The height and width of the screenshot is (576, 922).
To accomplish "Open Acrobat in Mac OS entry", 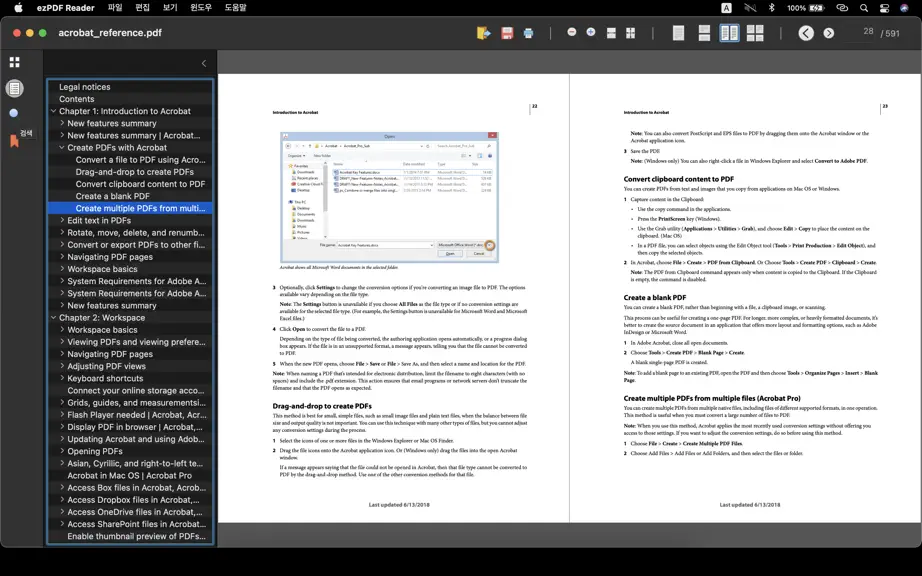I will [x=131, y=475].
